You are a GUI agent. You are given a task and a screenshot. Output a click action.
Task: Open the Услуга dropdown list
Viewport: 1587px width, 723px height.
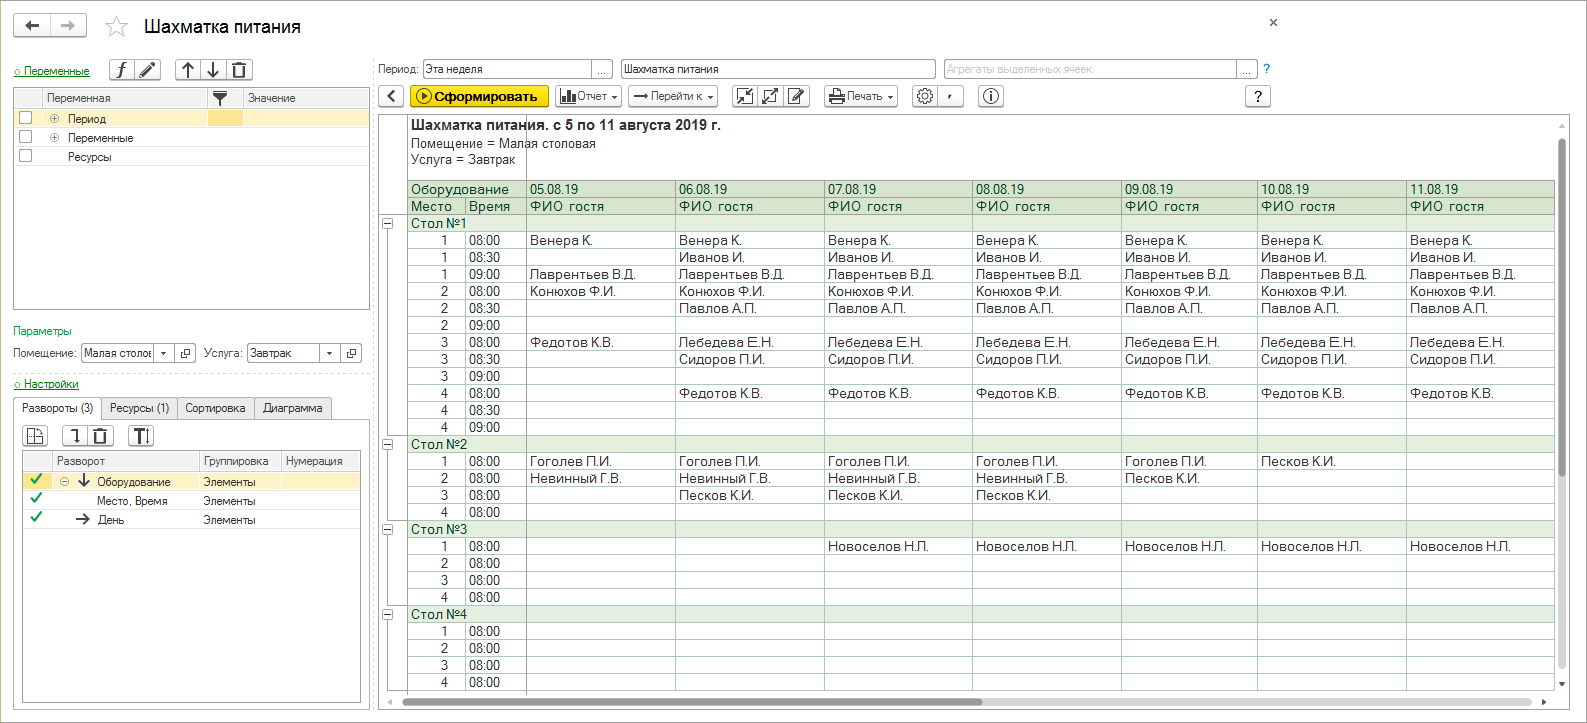pos(330,353)
